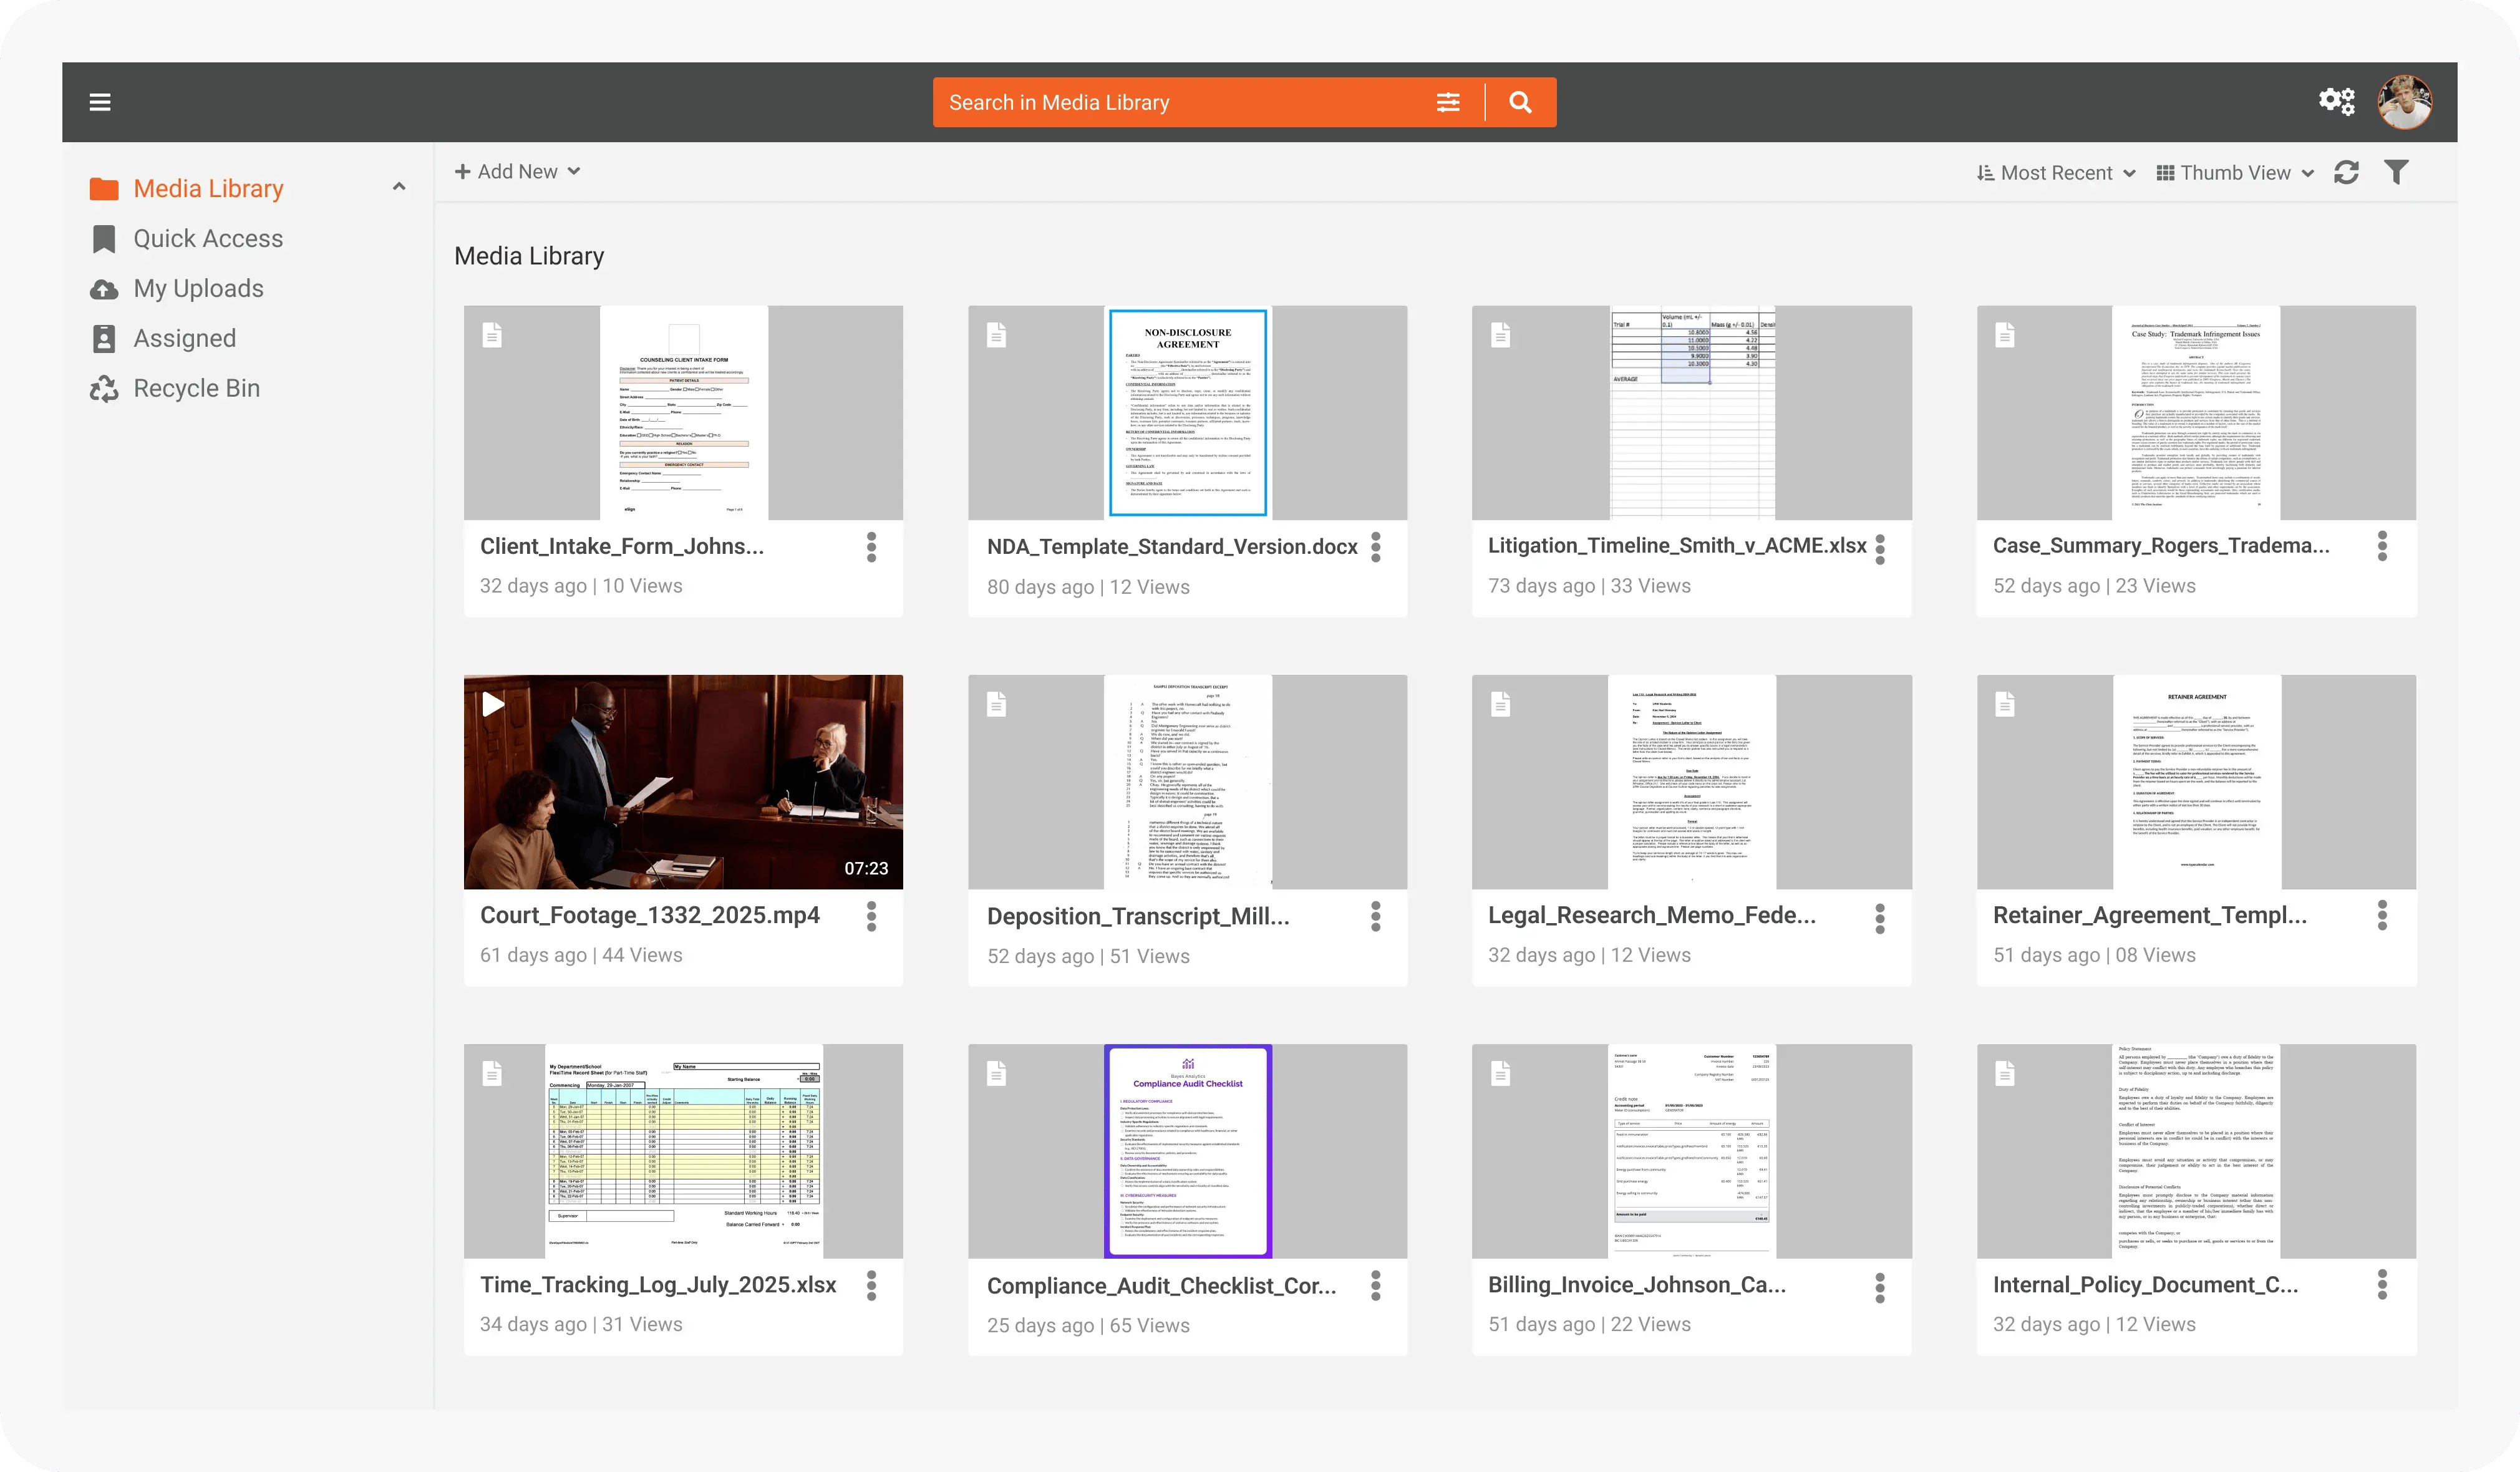Collapse the Media Library sidebar section
This screenshot has width=2520, height=1472.
(399, 187)
